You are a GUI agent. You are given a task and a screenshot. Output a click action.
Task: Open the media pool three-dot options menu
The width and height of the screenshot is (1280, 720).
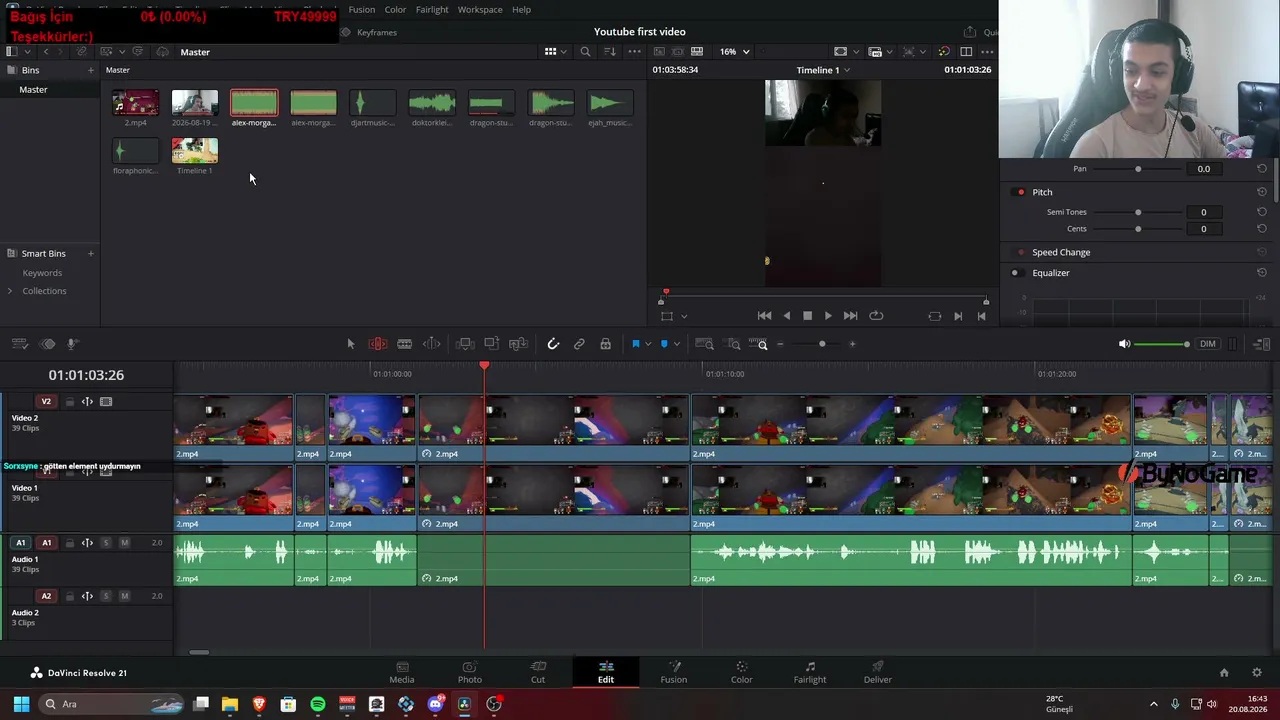634,52
